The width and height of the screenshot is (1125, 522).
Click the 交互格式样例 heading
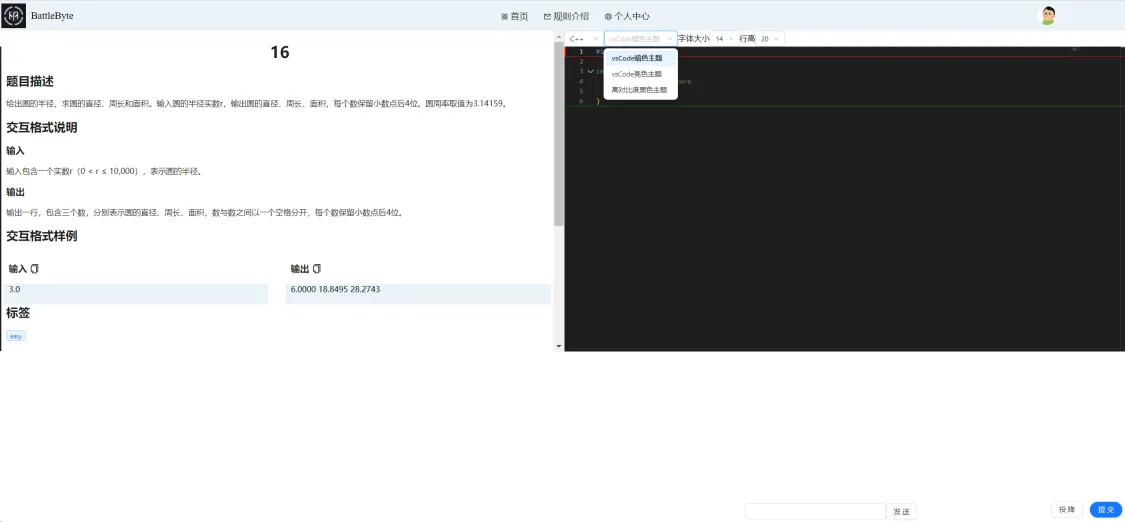tap(42, 236)
